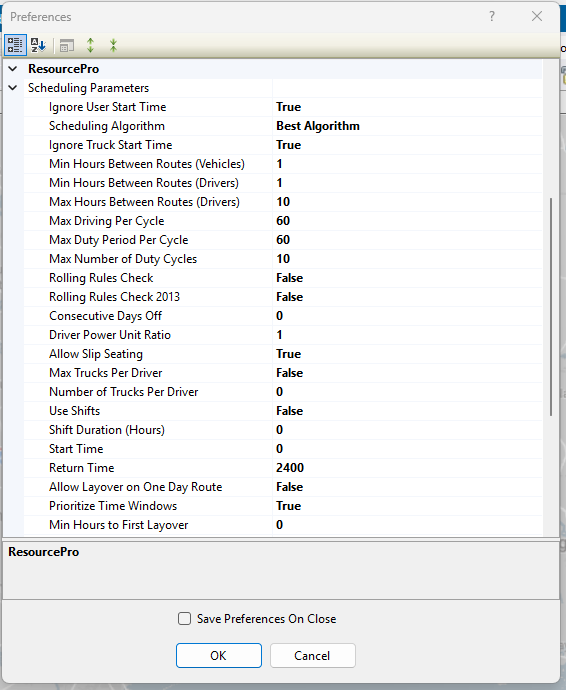This screenshot has width=566, height=690.
Task: Select Min Hours Between Routes (Drivers) row
Action: click(x=283, y=183)
